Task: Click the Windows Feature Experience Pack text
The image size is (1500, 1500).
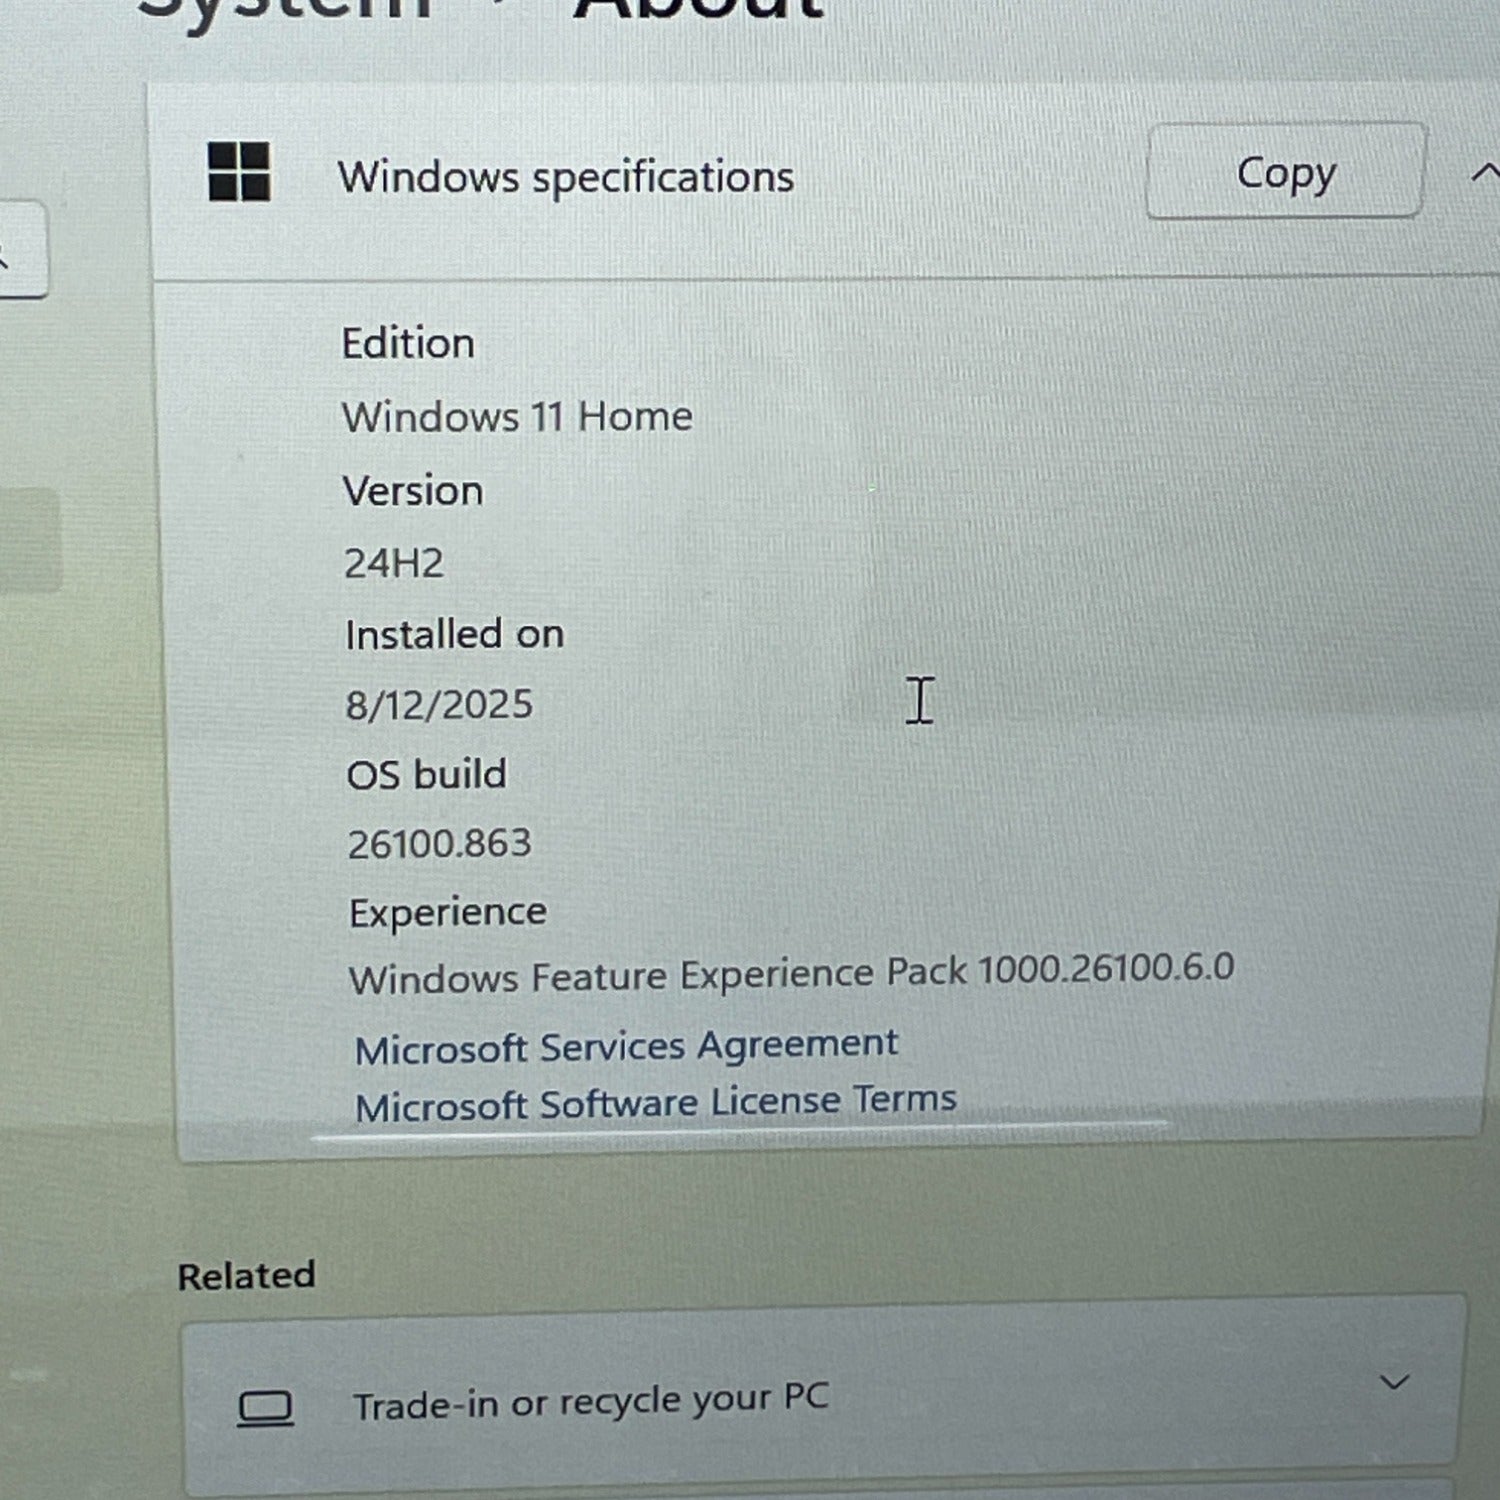Action: click(790, 973)
